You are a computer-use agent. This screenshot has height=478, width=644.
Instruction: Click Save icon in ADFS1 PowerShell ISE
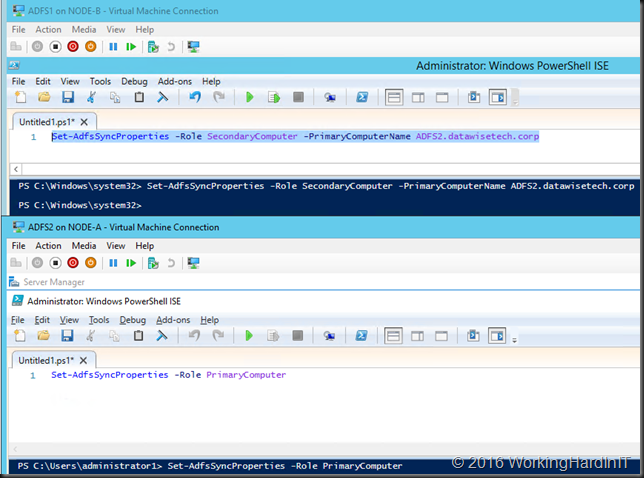pyautogui.click(x=68, y=97)
